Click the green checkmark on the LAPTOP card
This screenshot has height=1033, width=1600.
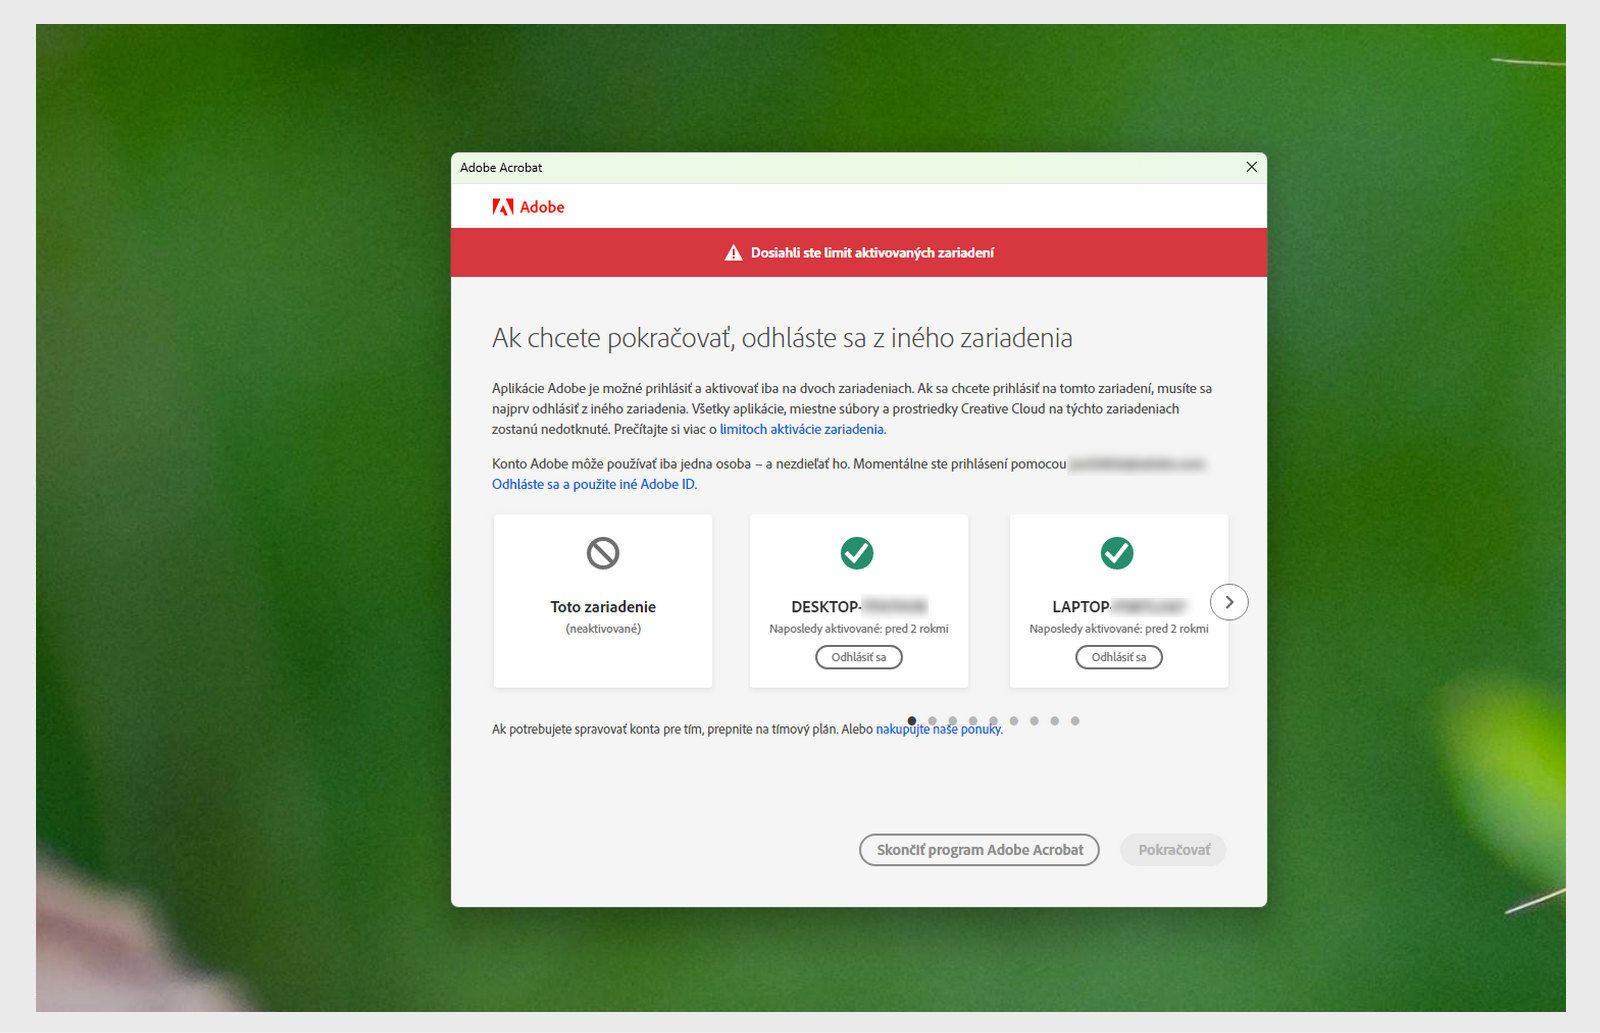click(1117, 553)
